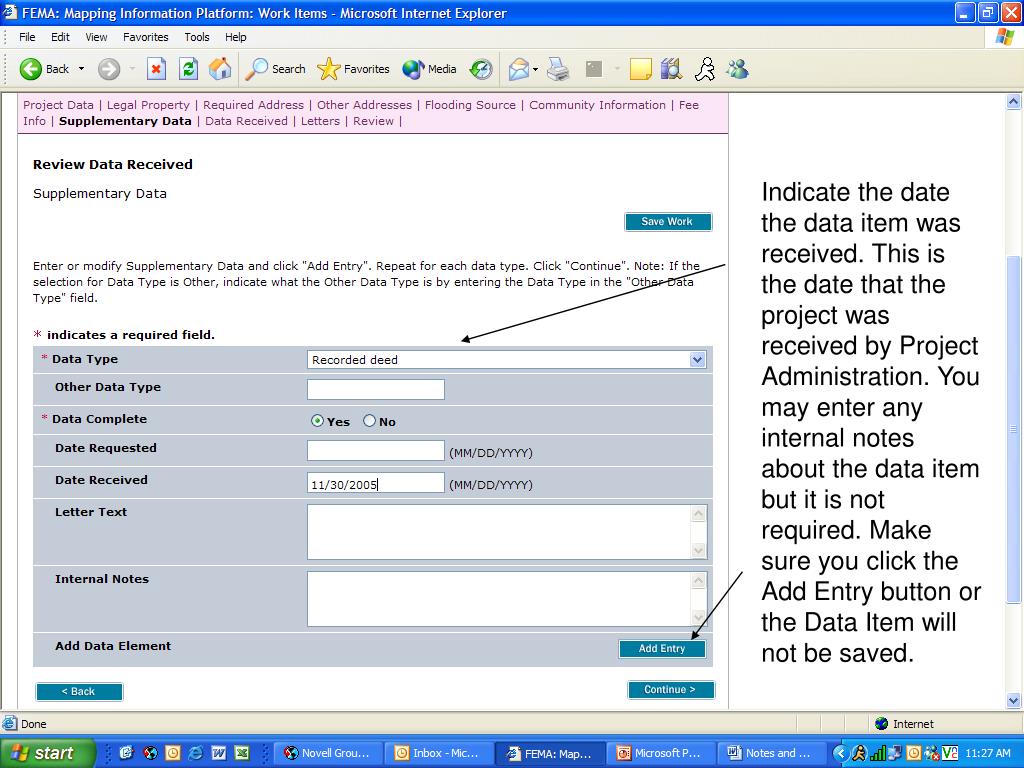Open the Legal Property link
This screenshot has height=768, width=1024.
click(x=148, y=105)
